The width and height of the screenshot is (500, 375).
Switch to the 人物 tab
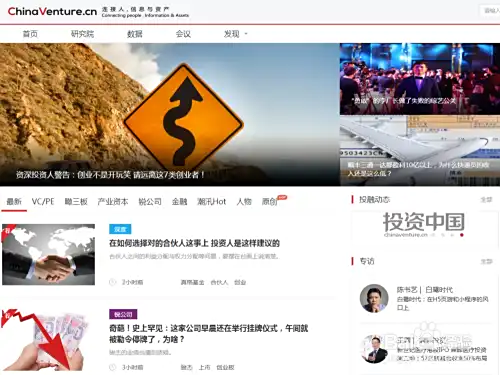tap(244, 202)
